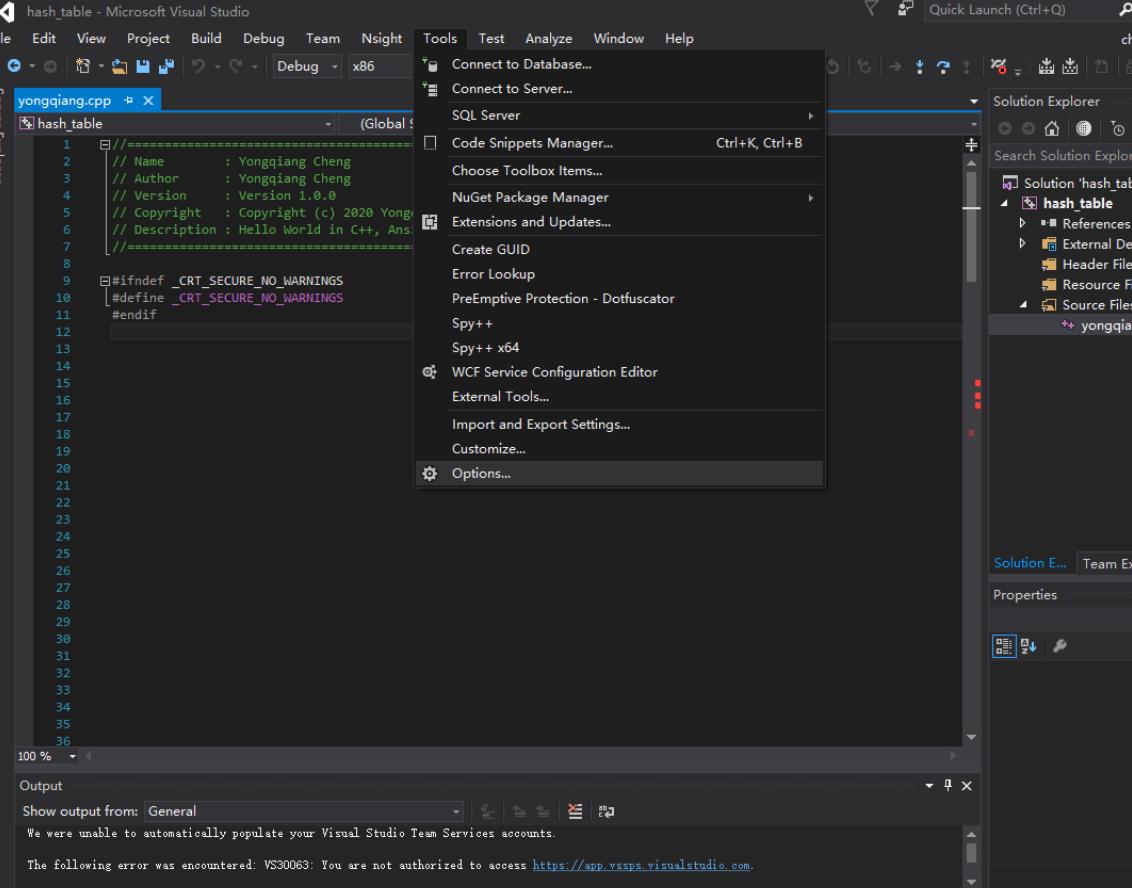Viewport: 1132px width, 888px height.
Task: Open Extensions and Updates
Action: 532,222
